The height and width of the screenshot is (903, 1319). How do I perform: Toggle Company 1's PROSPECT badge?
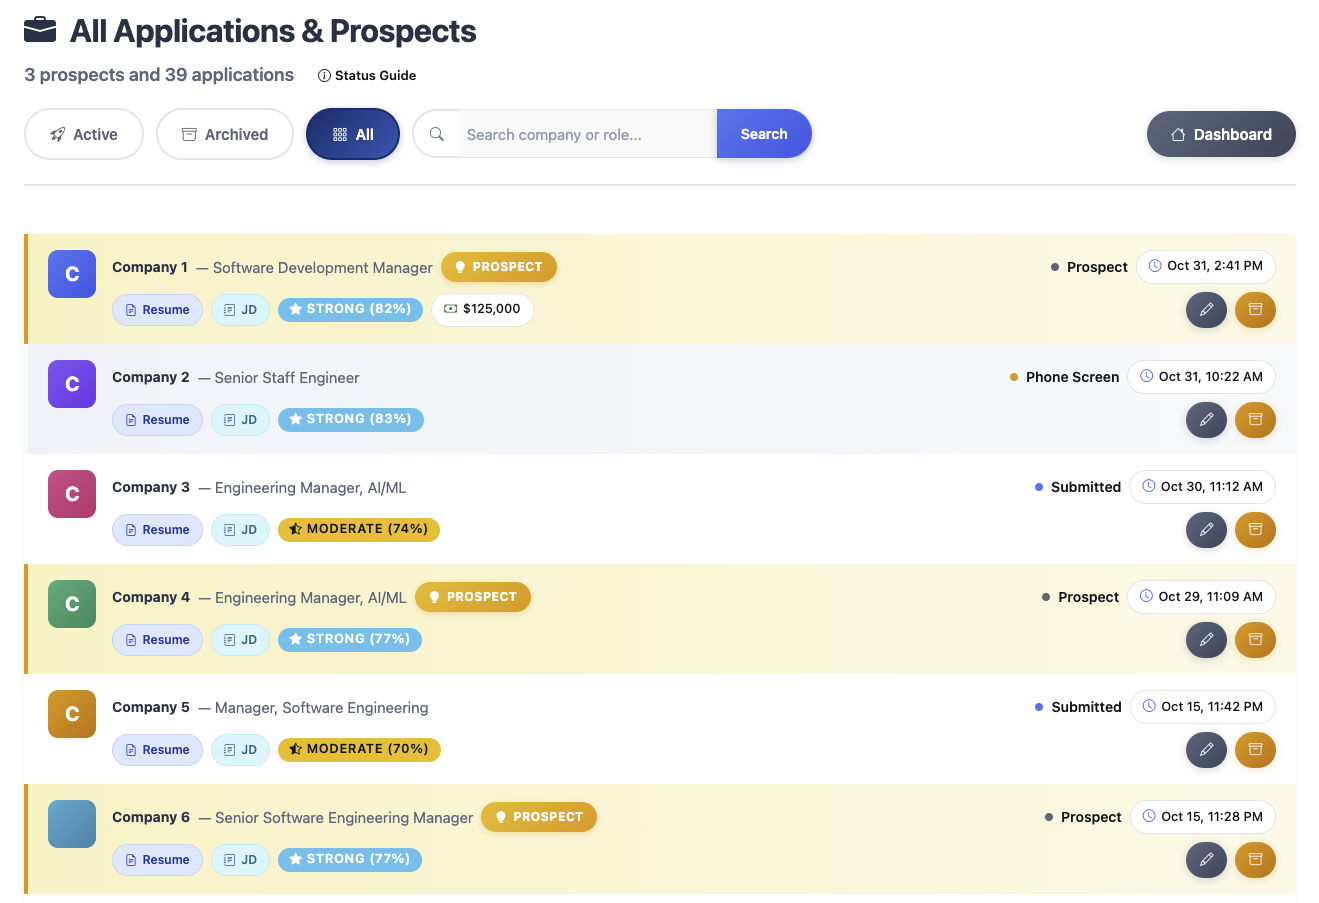[499, 267]
